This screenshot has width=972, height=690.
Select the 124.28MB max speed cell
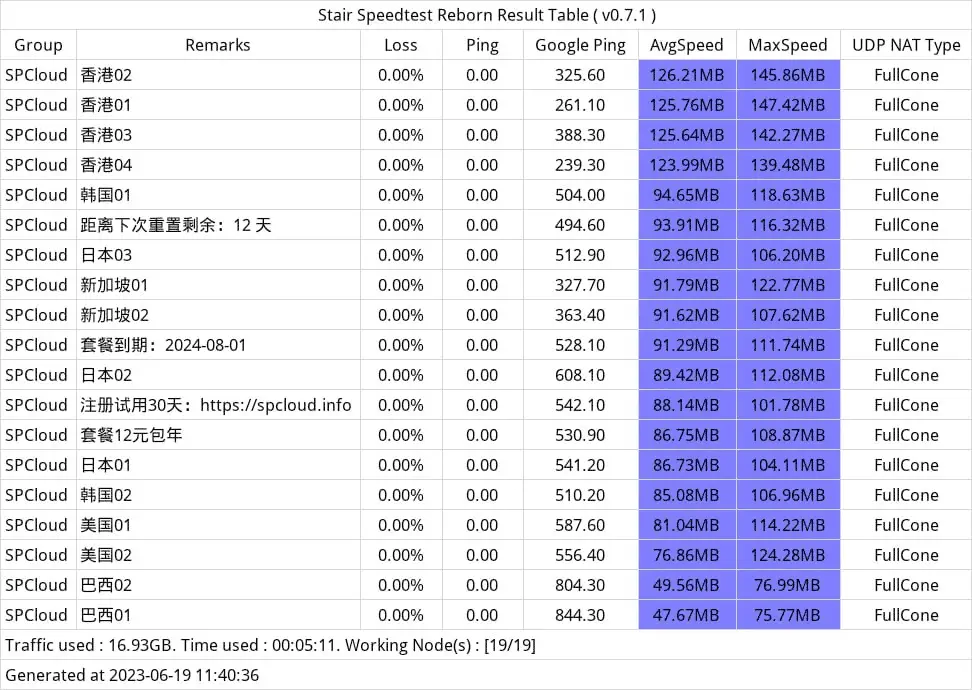(x=788, y=555)
